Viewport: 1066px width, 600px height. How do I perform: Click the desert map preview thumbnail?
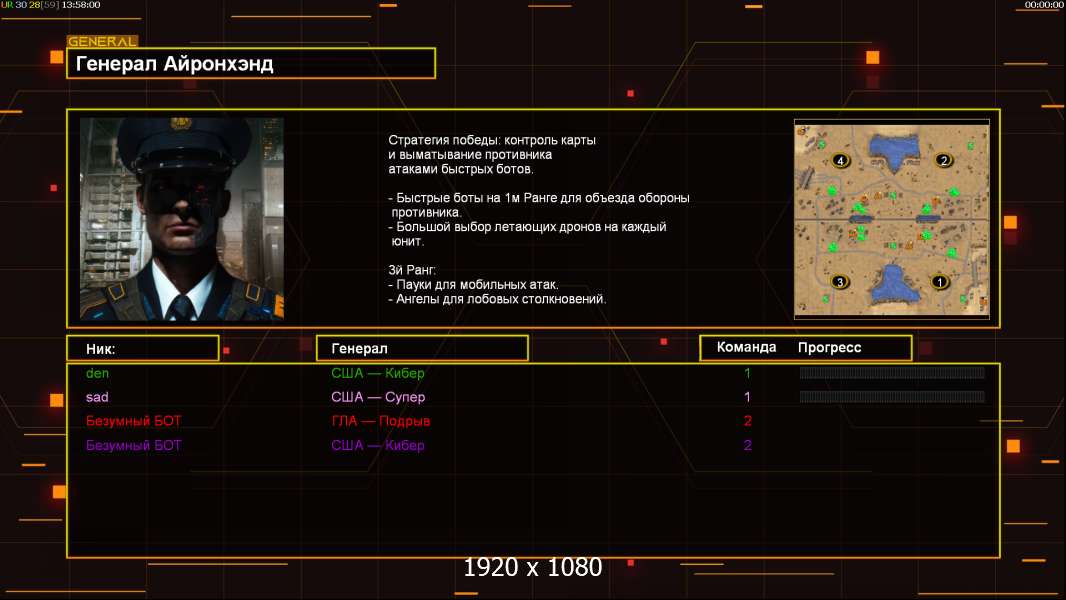[891, 219]
